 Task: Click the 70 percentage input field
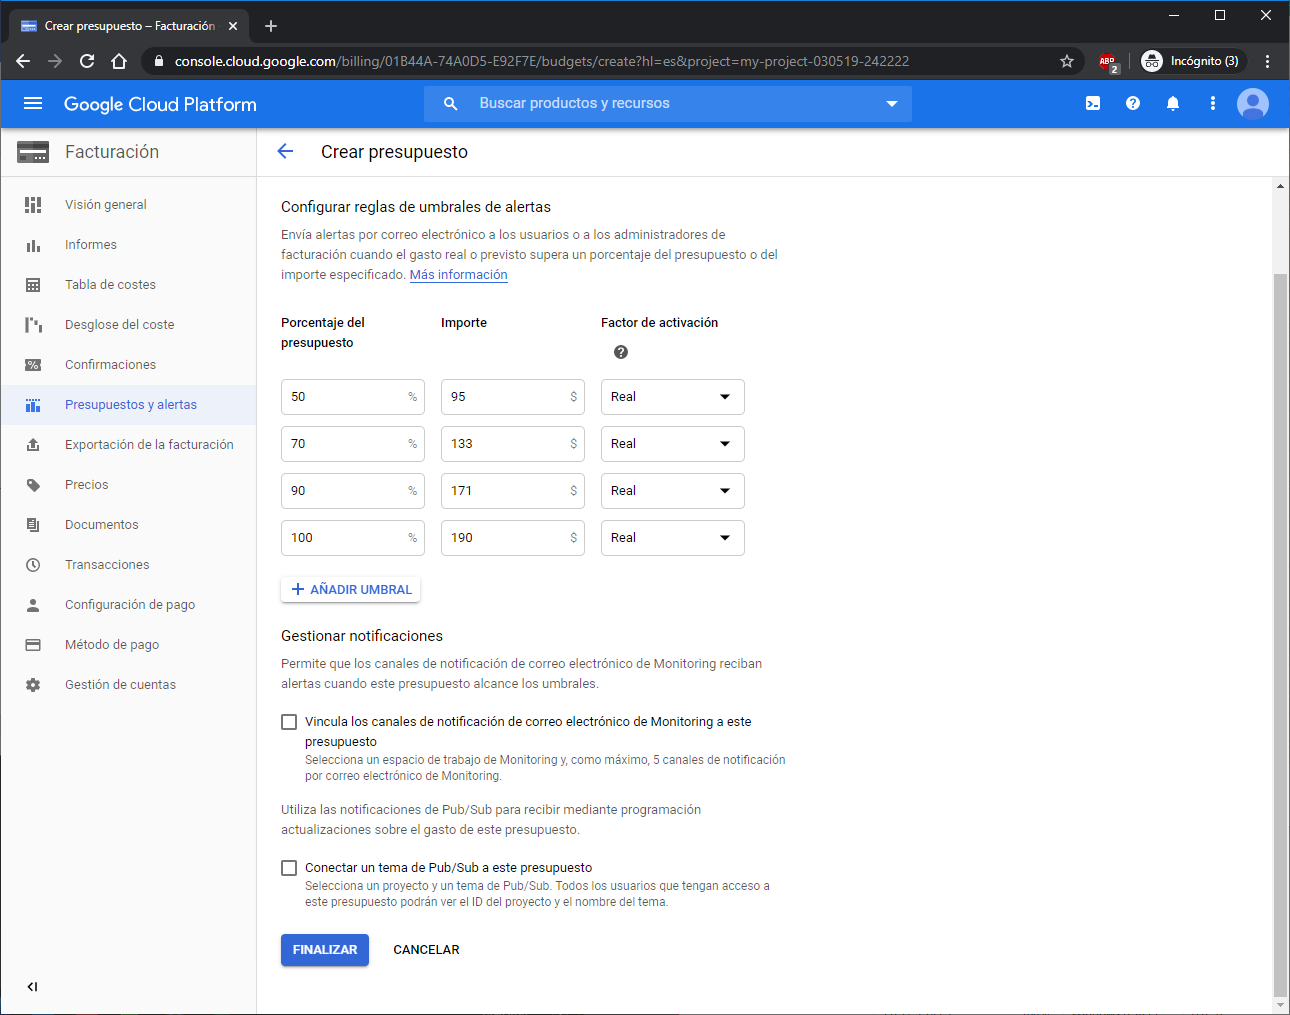click(x=345, y=444)
